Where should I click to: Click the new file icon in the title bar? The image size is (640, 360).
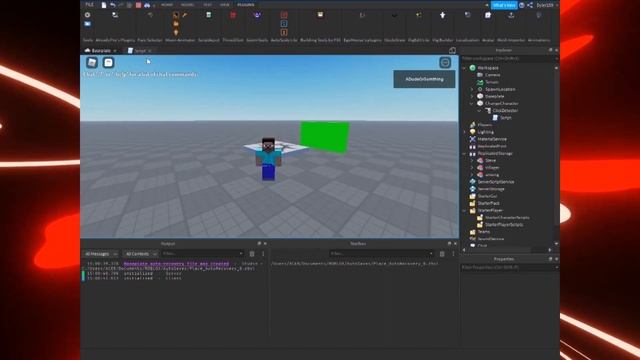[104, 5]
